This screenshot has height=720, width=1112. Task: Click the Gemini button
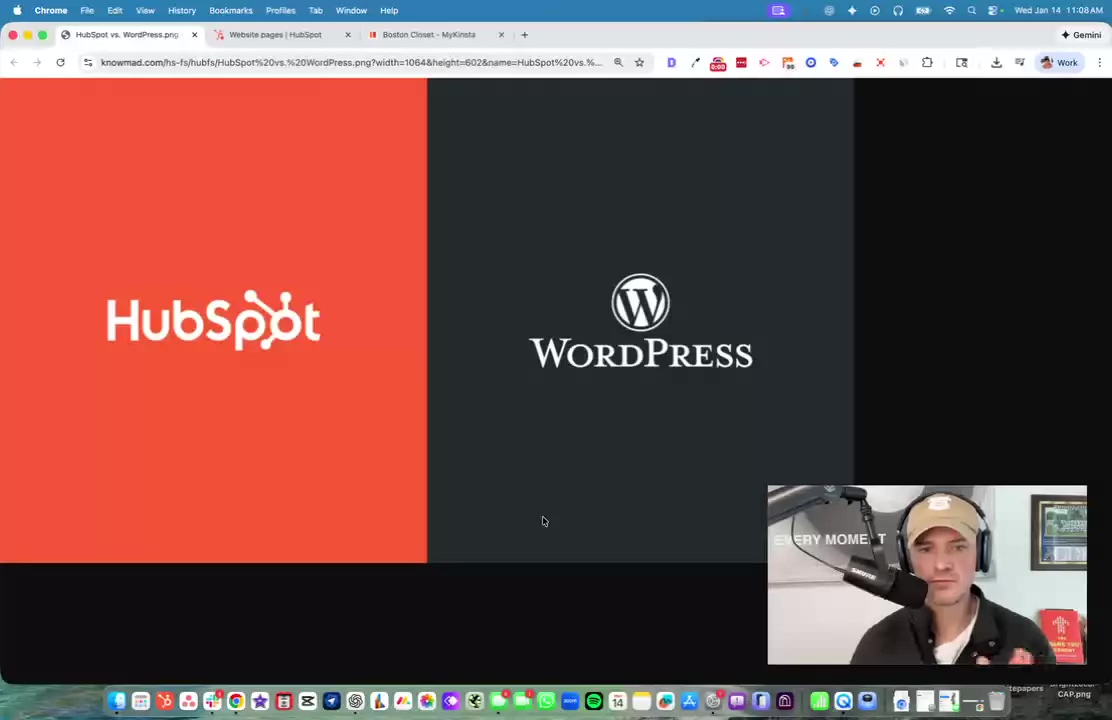[x=1081, y=34]
